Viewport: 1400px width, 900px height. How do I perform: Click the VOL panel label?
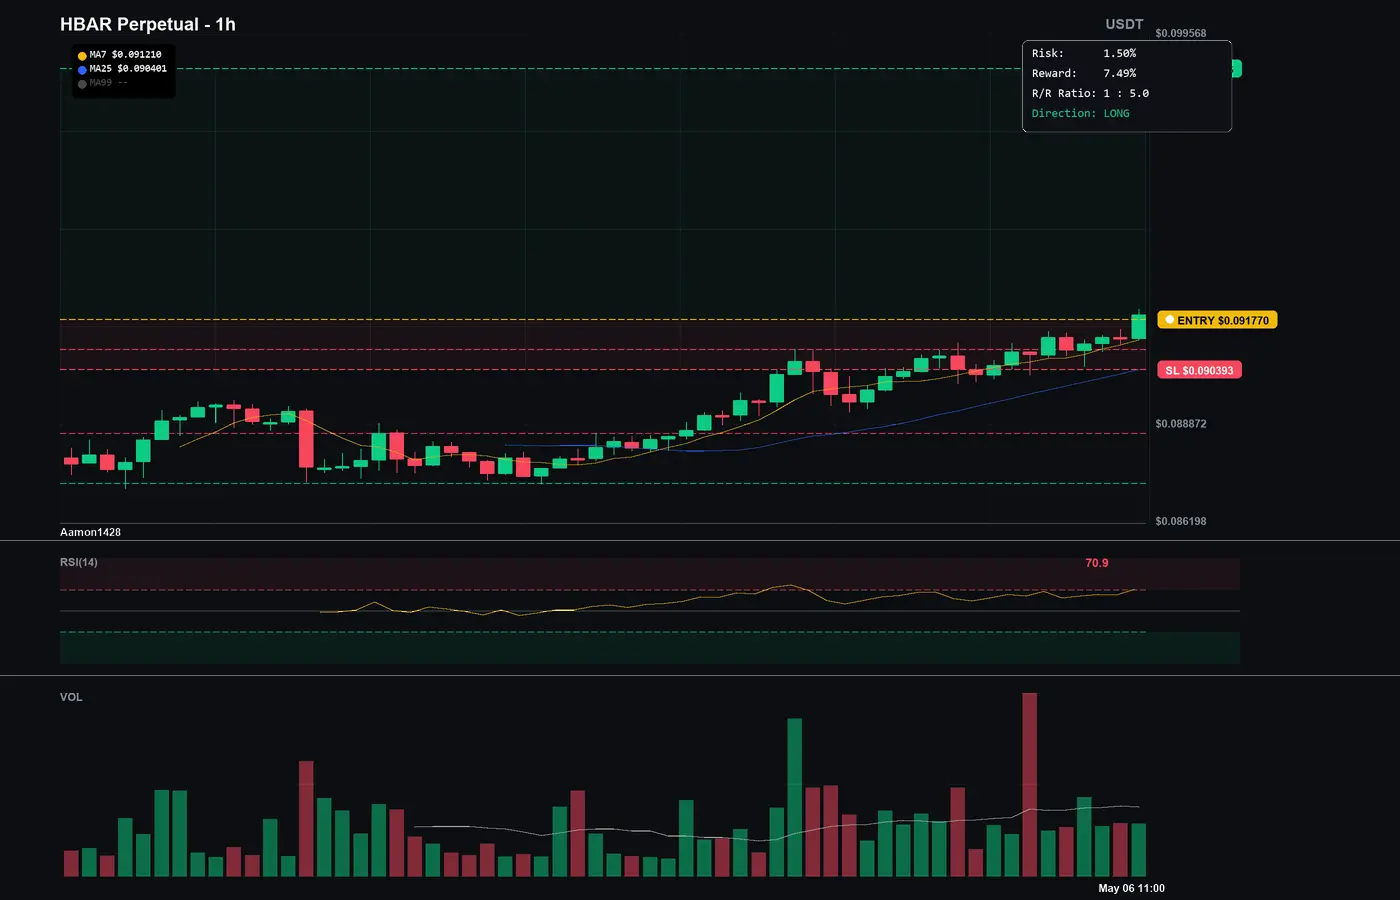(x=71, y=697)
